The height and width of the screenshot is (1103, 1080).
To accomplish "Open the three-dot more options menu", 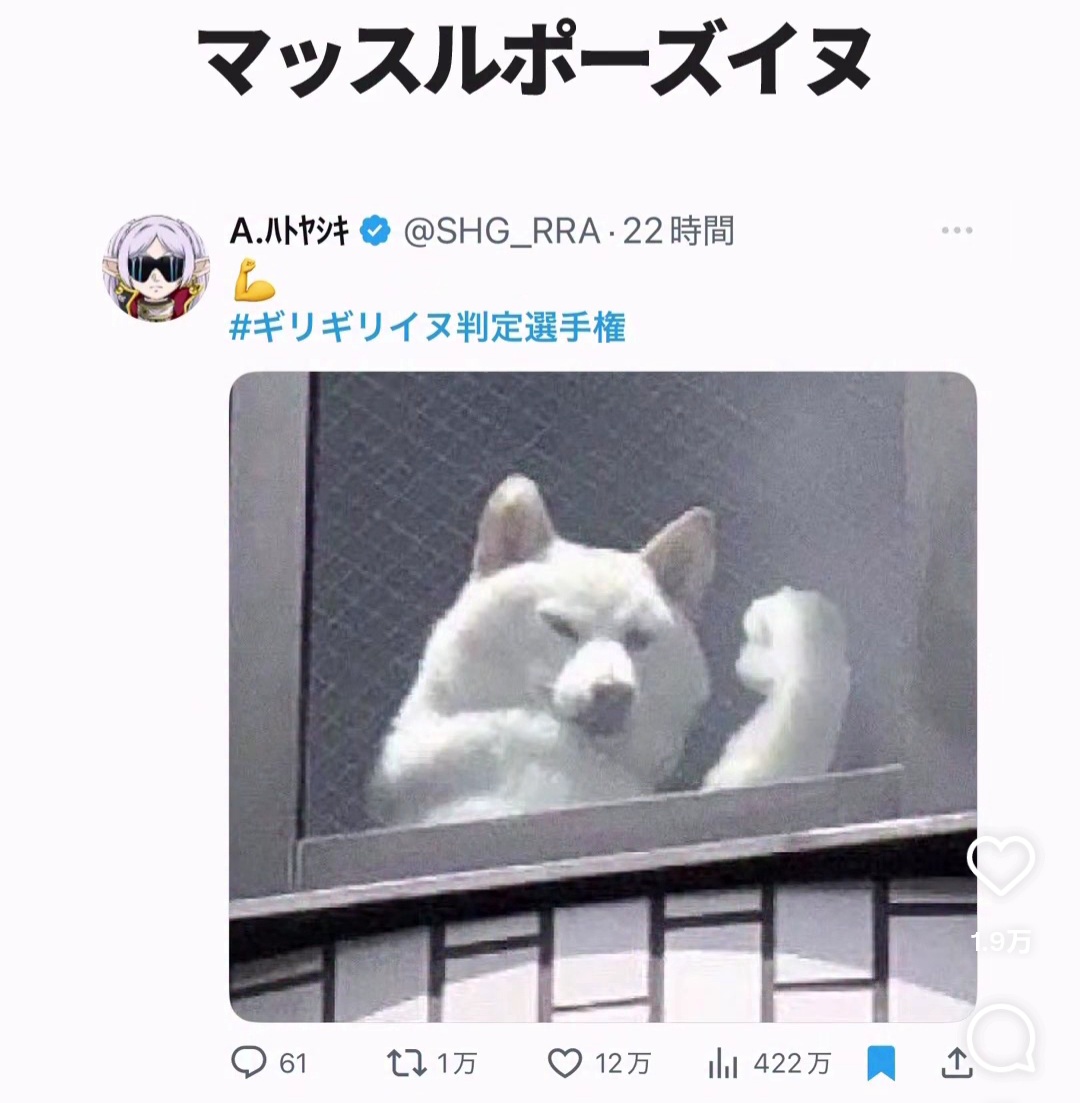I will [x=957, y=230].
